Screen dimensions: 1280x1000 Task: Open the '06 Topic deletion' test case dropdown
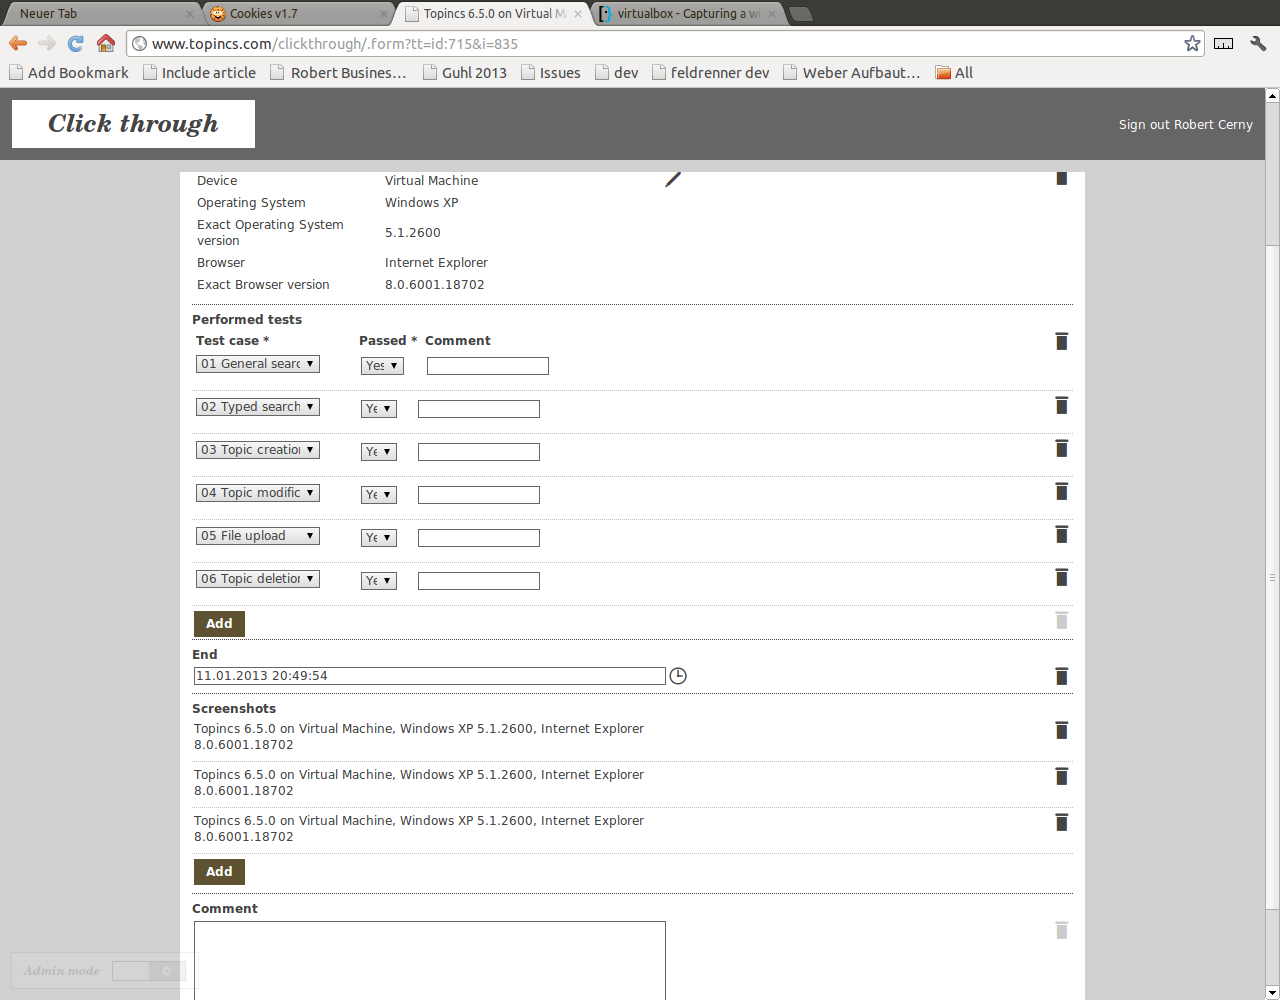pos(258,579)
